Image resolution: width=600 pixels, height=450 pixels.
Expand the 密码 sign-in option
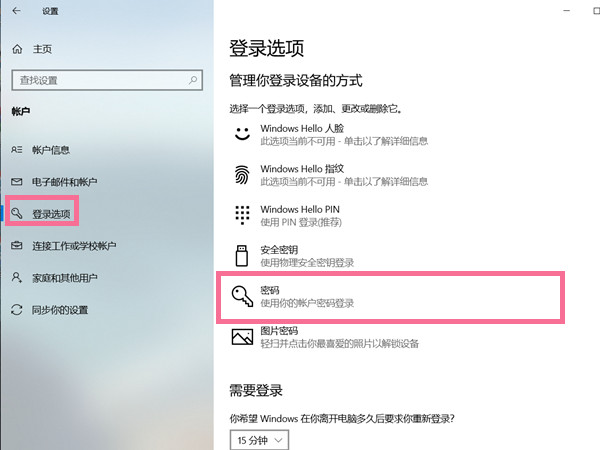(390, 295)
